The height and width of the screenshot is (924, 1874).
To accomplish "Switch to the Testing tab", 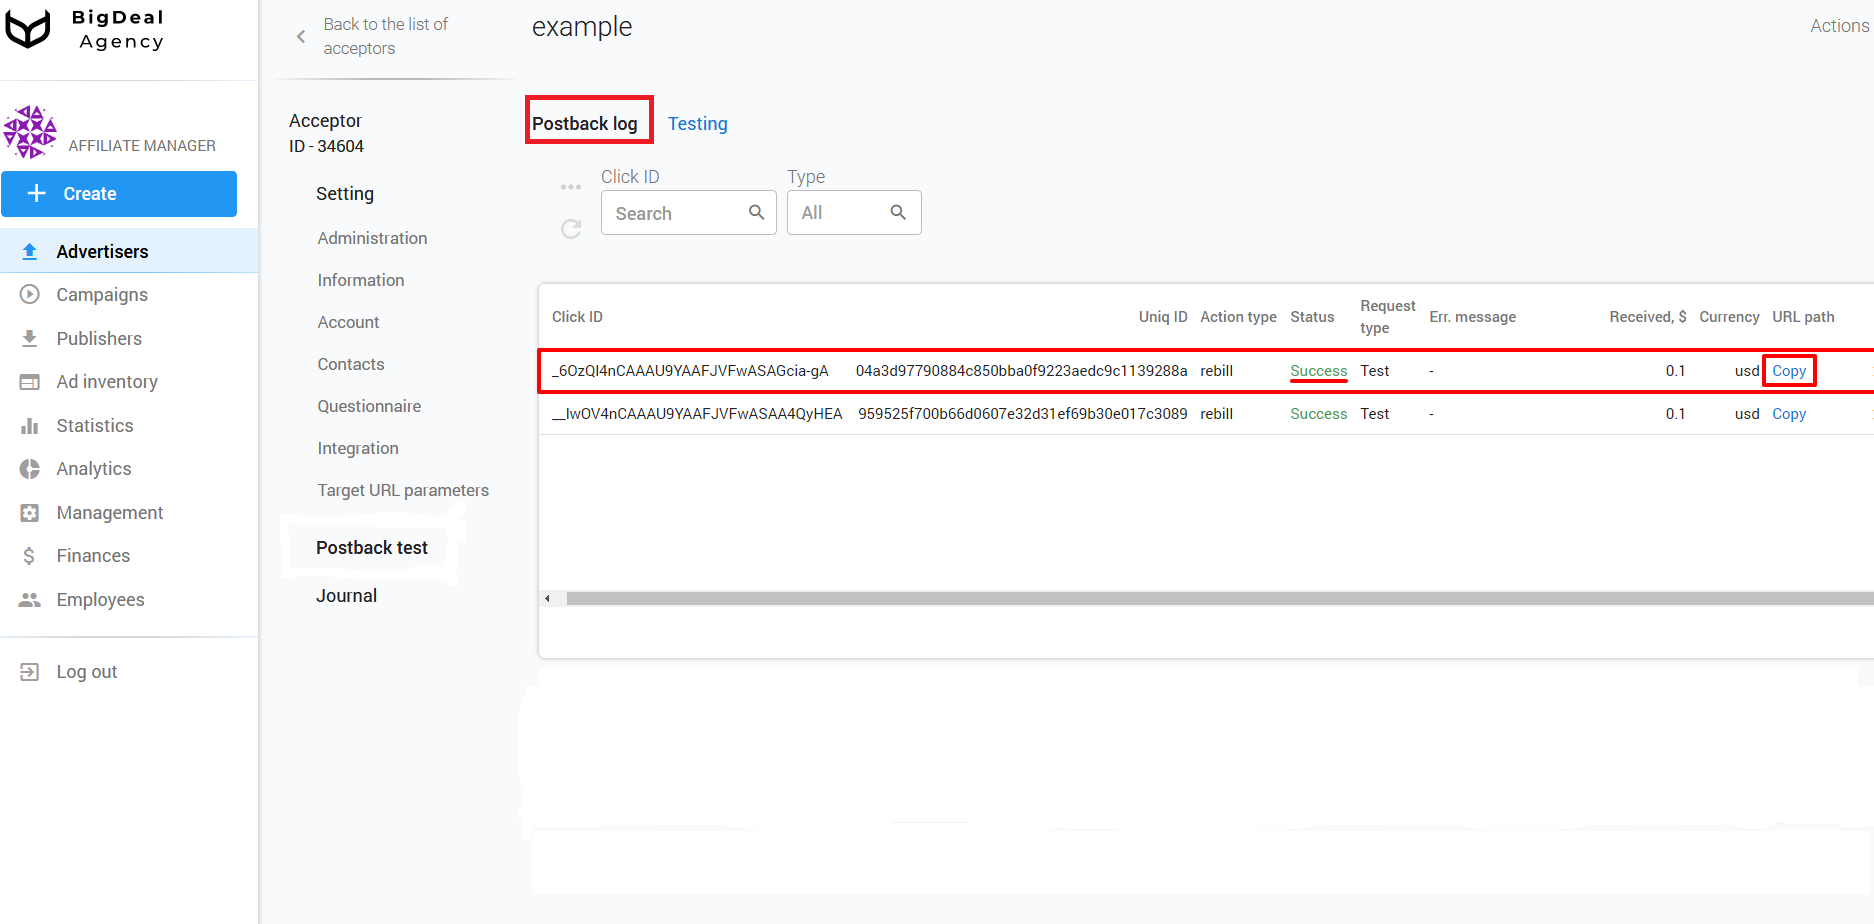I will click(698, 123).
